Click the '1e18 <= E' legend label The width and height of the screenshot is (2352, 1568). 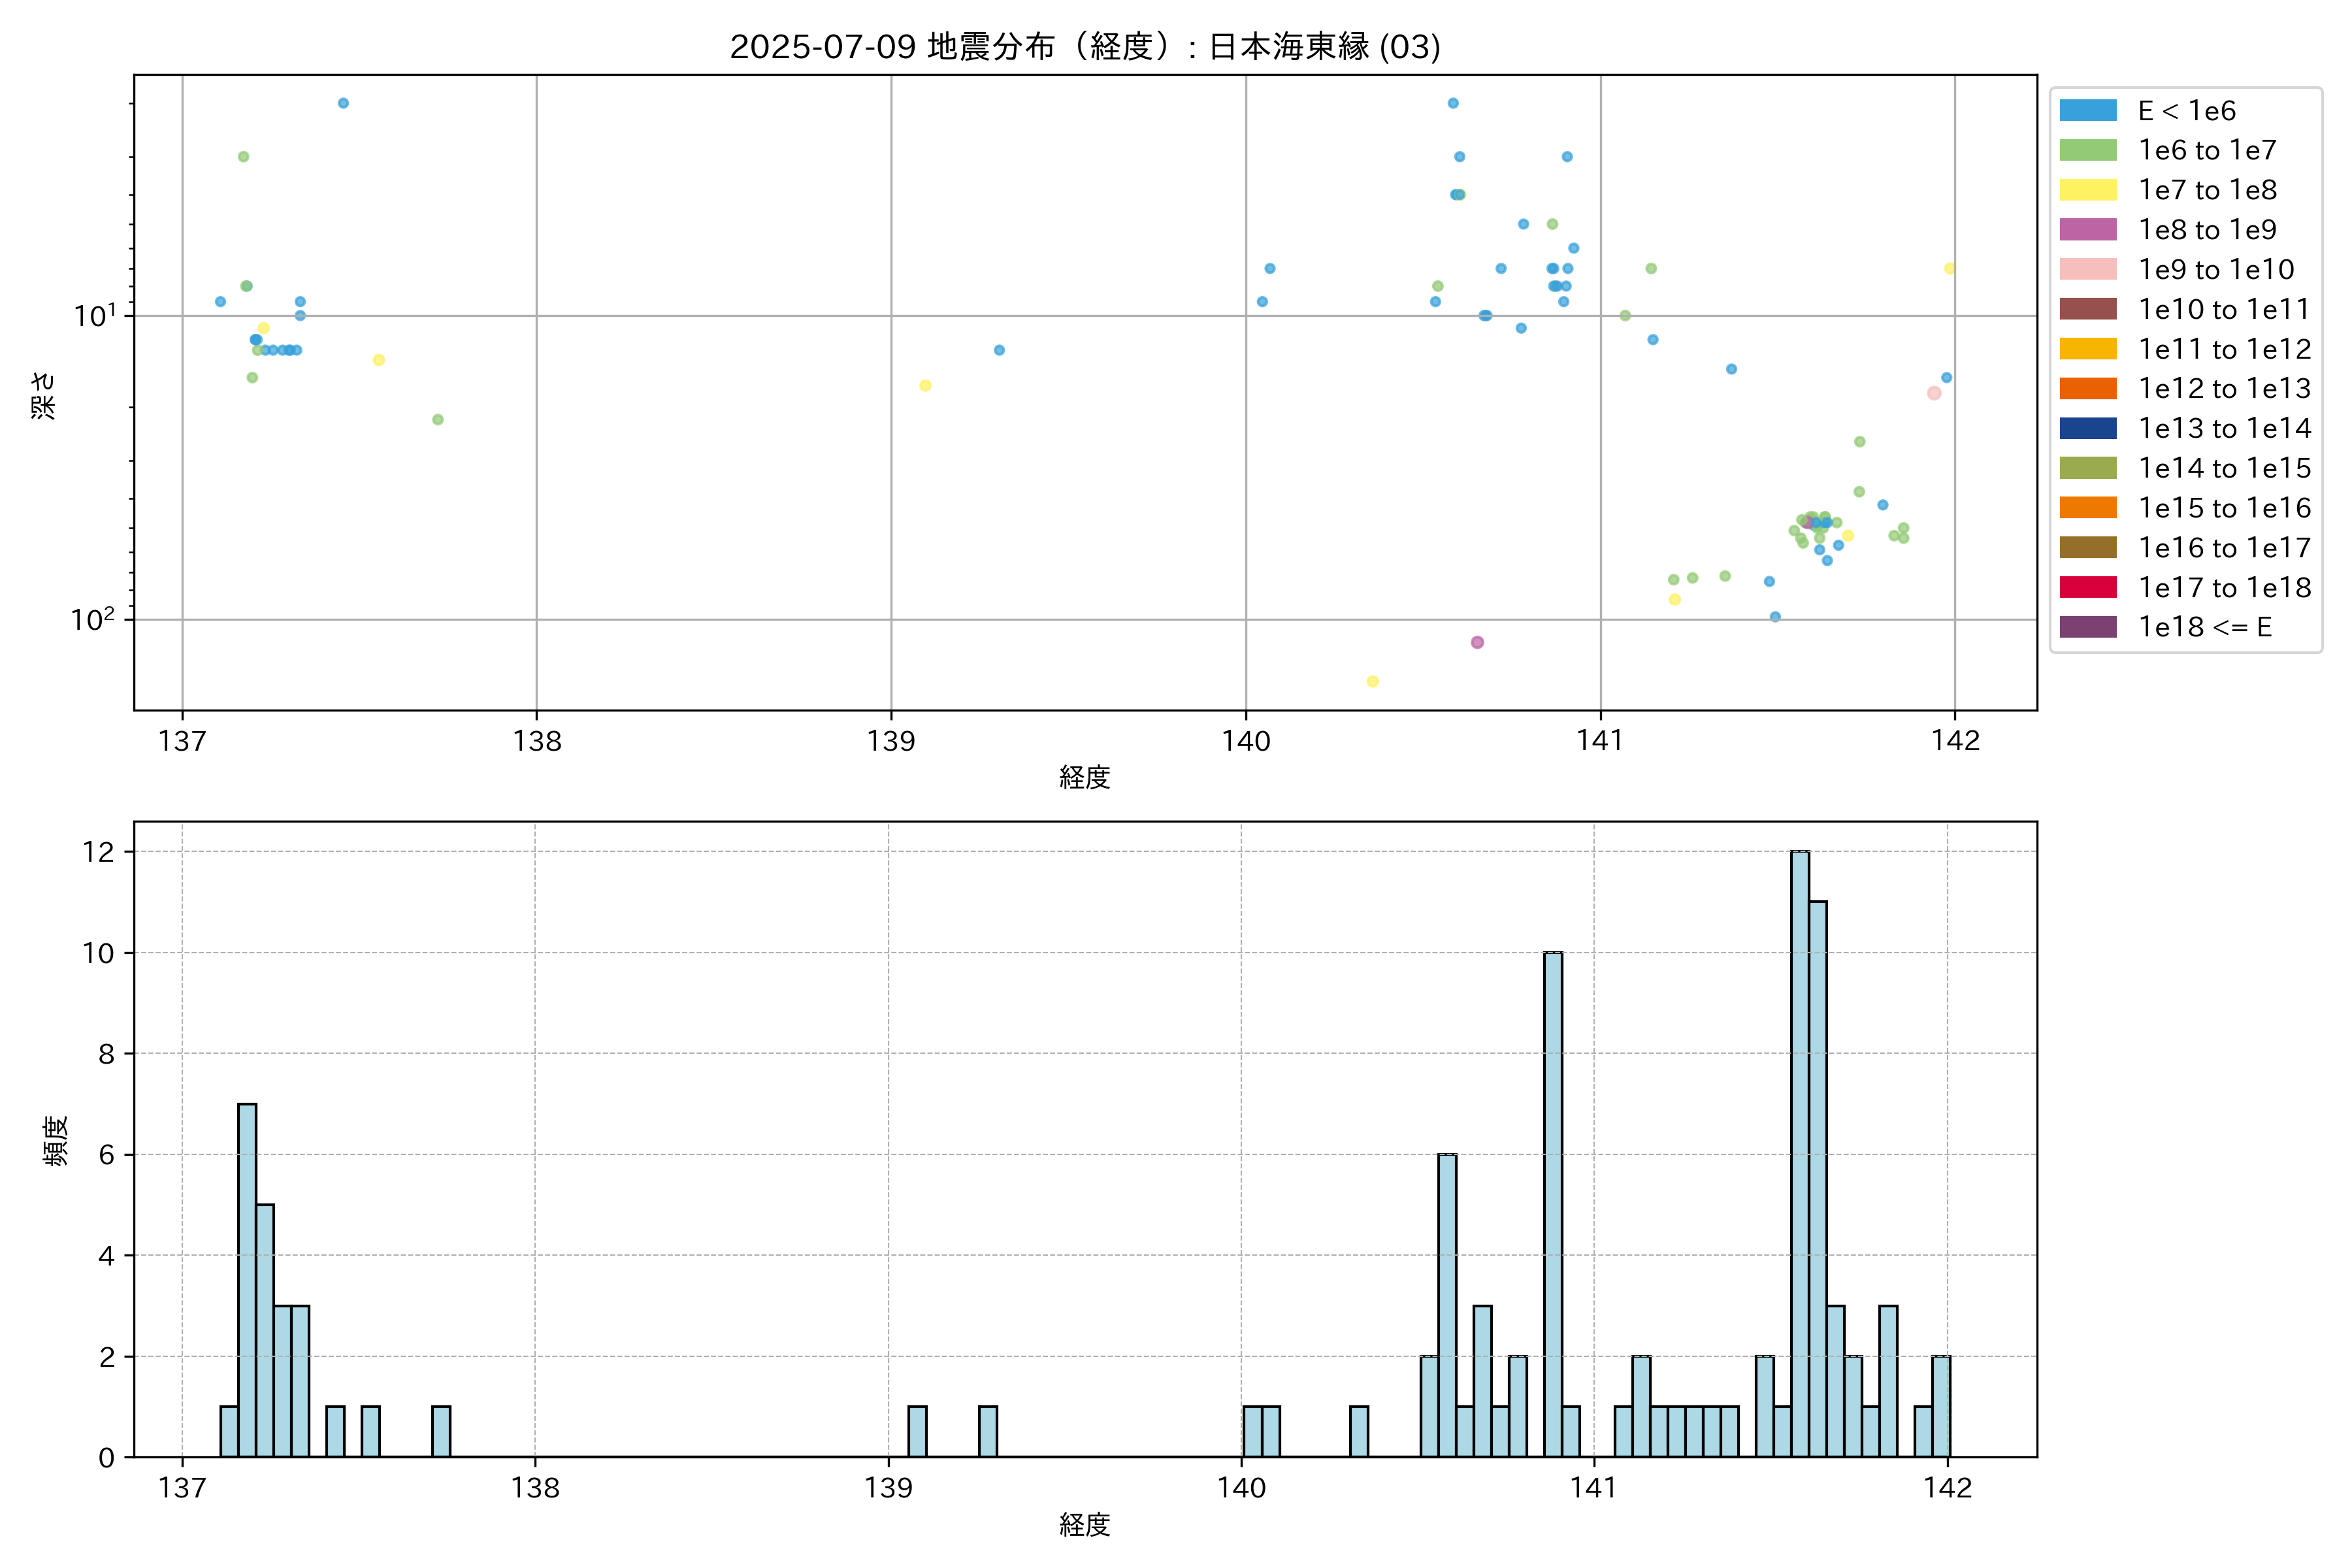click(2204, 627)
